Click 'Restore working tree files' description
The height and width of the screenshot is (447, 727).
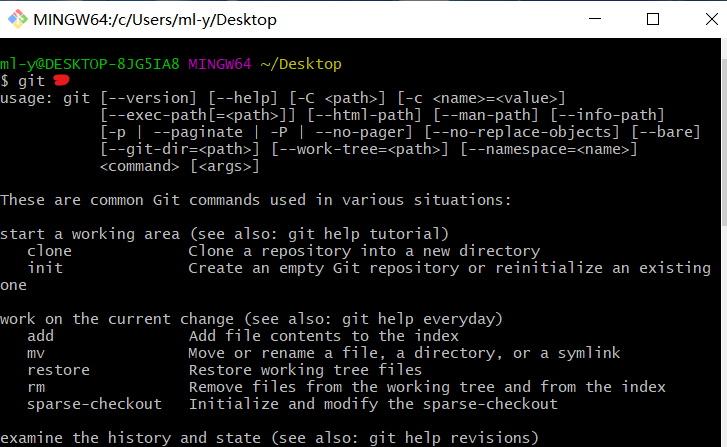click(305, 370)
